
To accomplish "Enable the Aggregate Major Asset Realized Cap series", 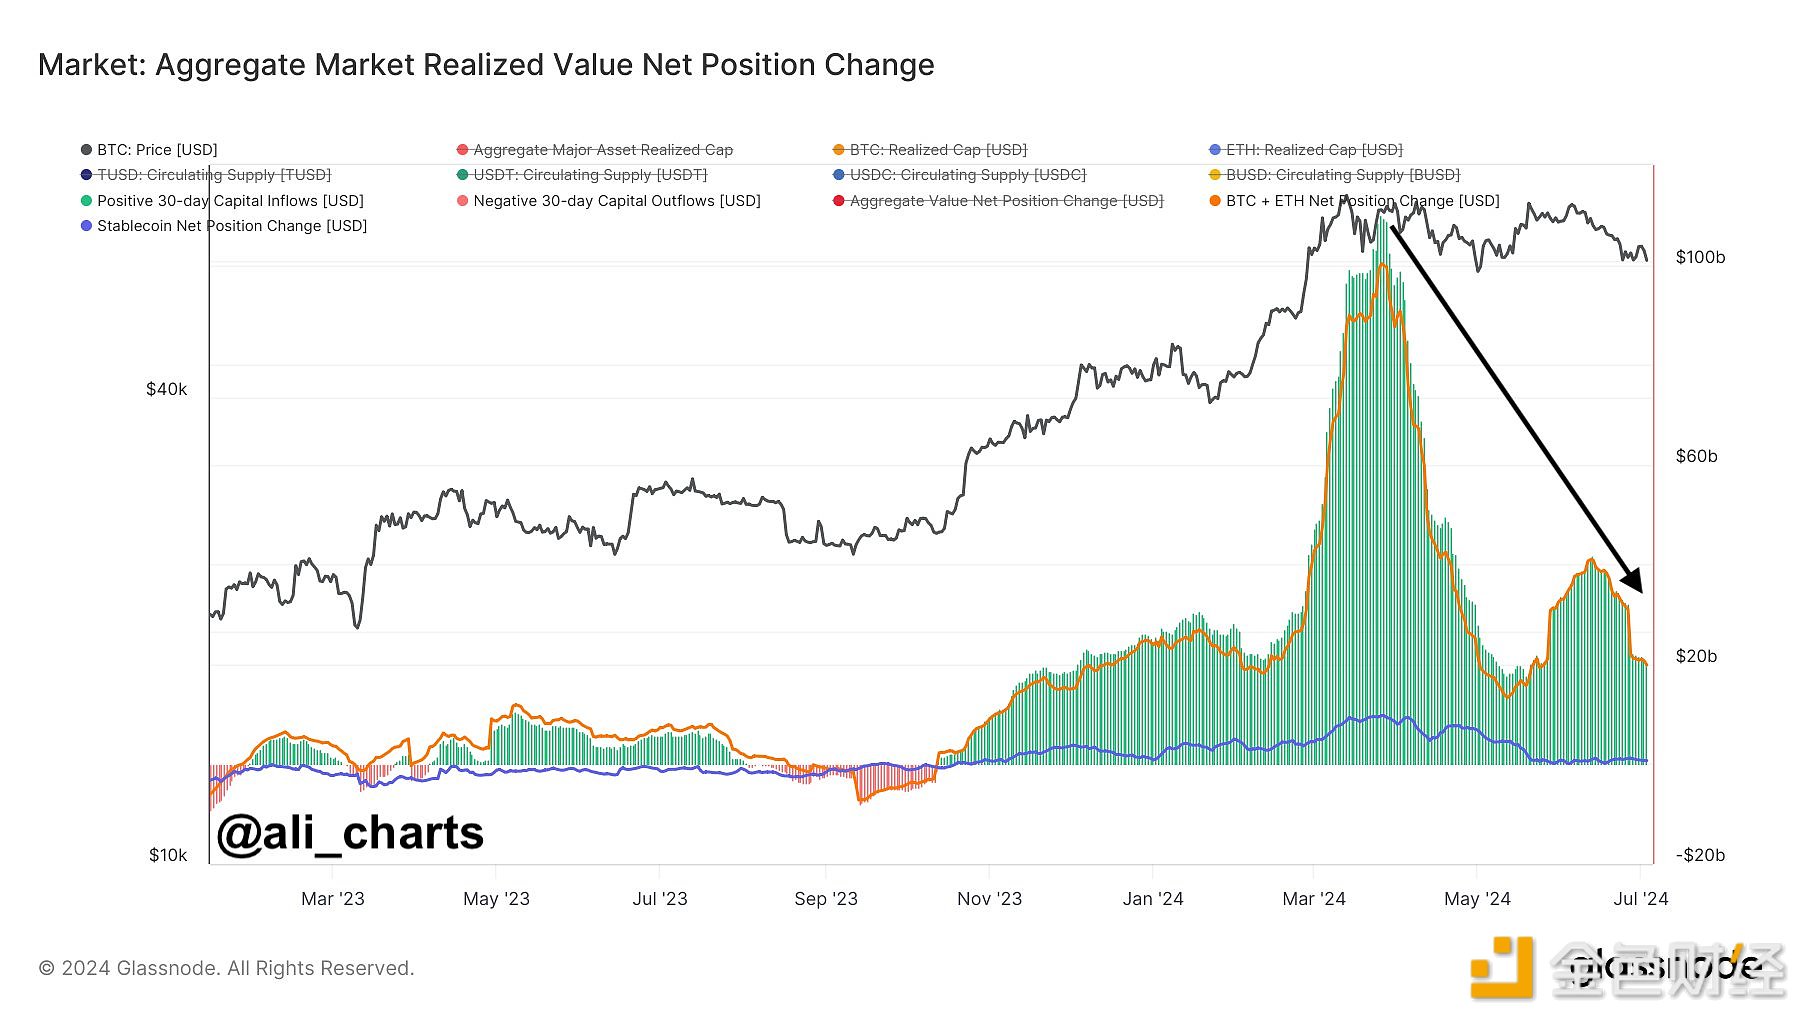I will [x=602, y=150].
